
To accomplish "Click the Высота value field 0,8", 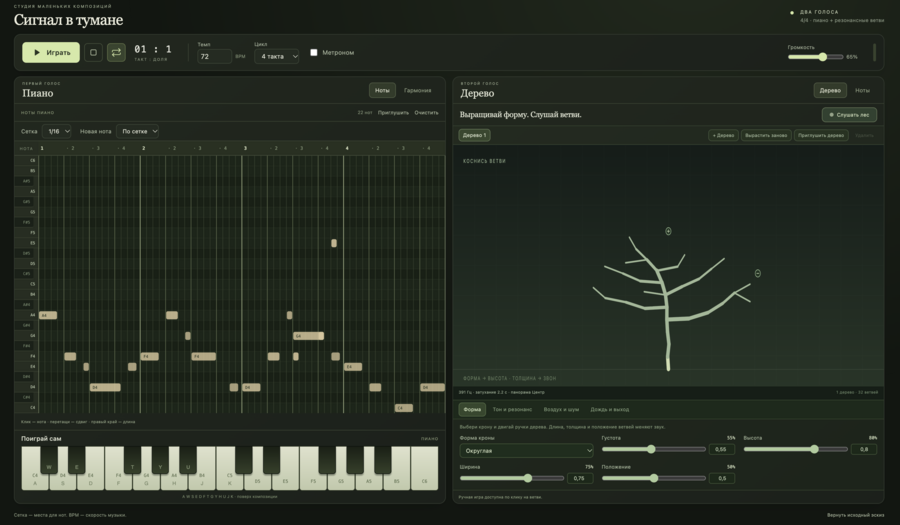I will click(x=864, y=449).
